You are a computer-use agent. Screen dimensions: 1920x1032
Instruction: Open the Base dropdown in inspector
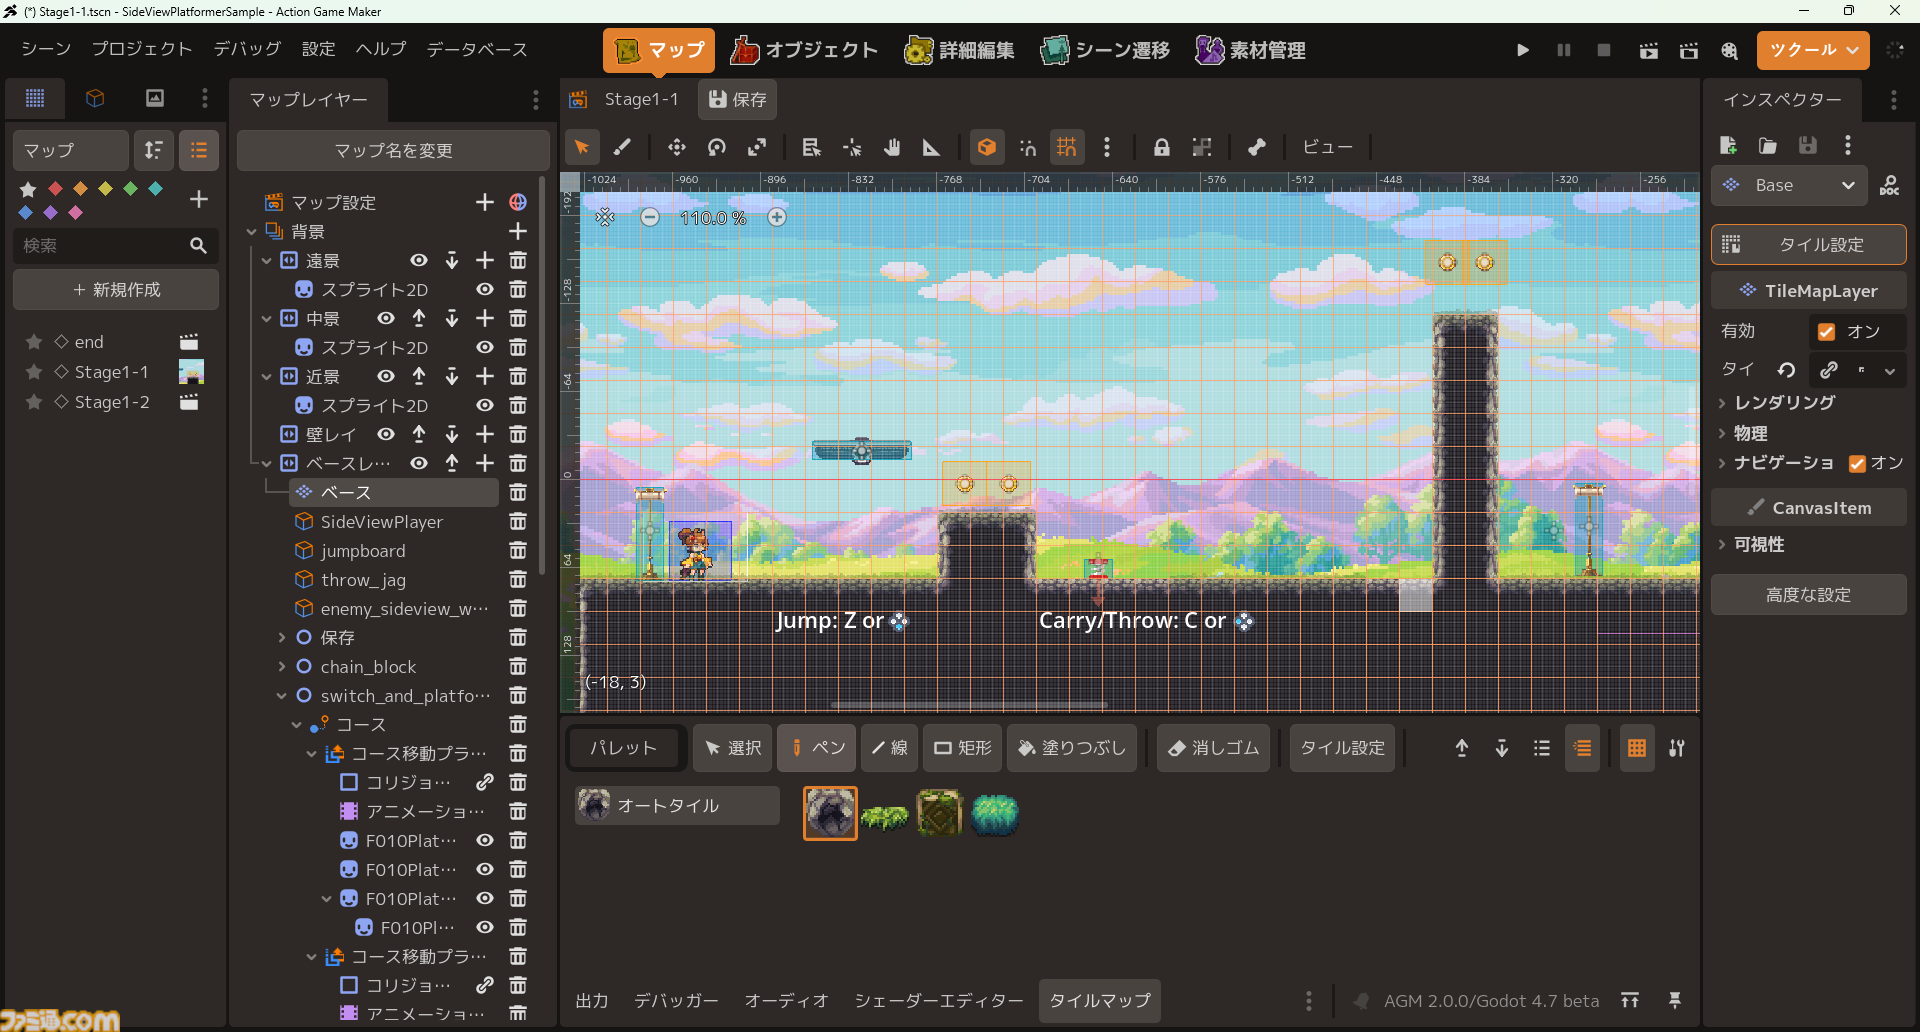pyautogui.click(x=1789, y=185)
